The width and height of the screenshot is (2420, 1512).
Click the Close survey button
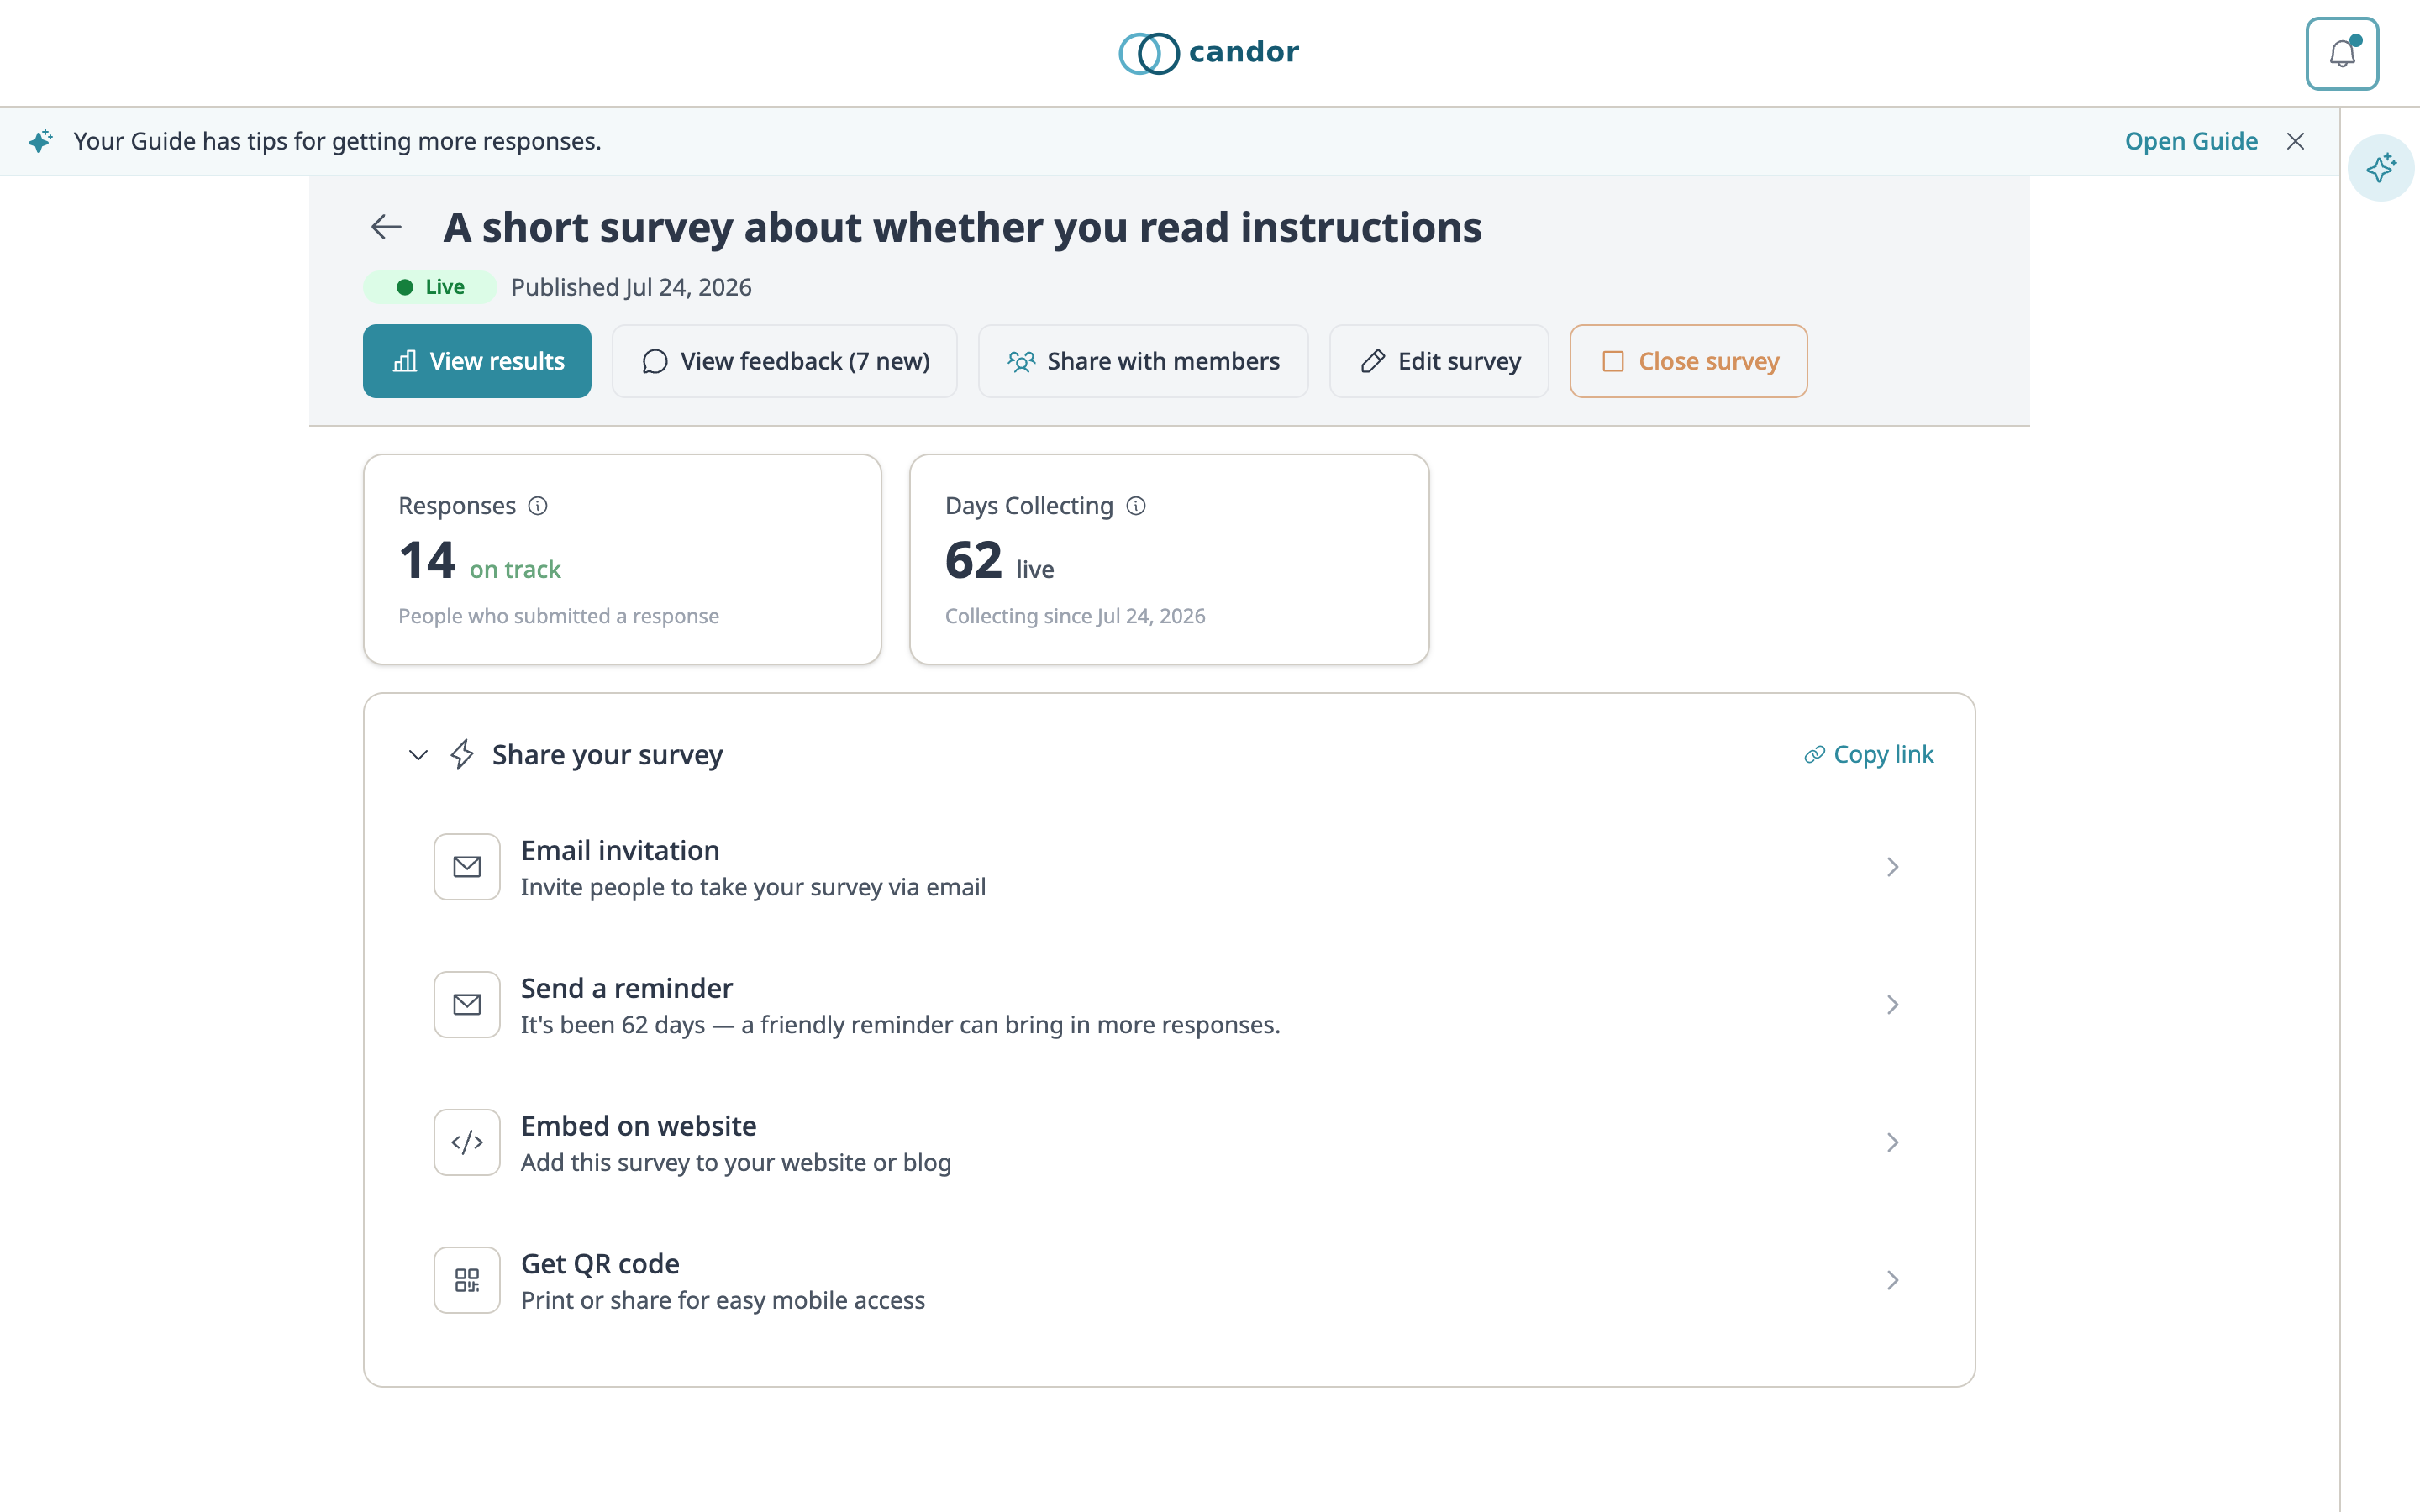pos(1688,361)
